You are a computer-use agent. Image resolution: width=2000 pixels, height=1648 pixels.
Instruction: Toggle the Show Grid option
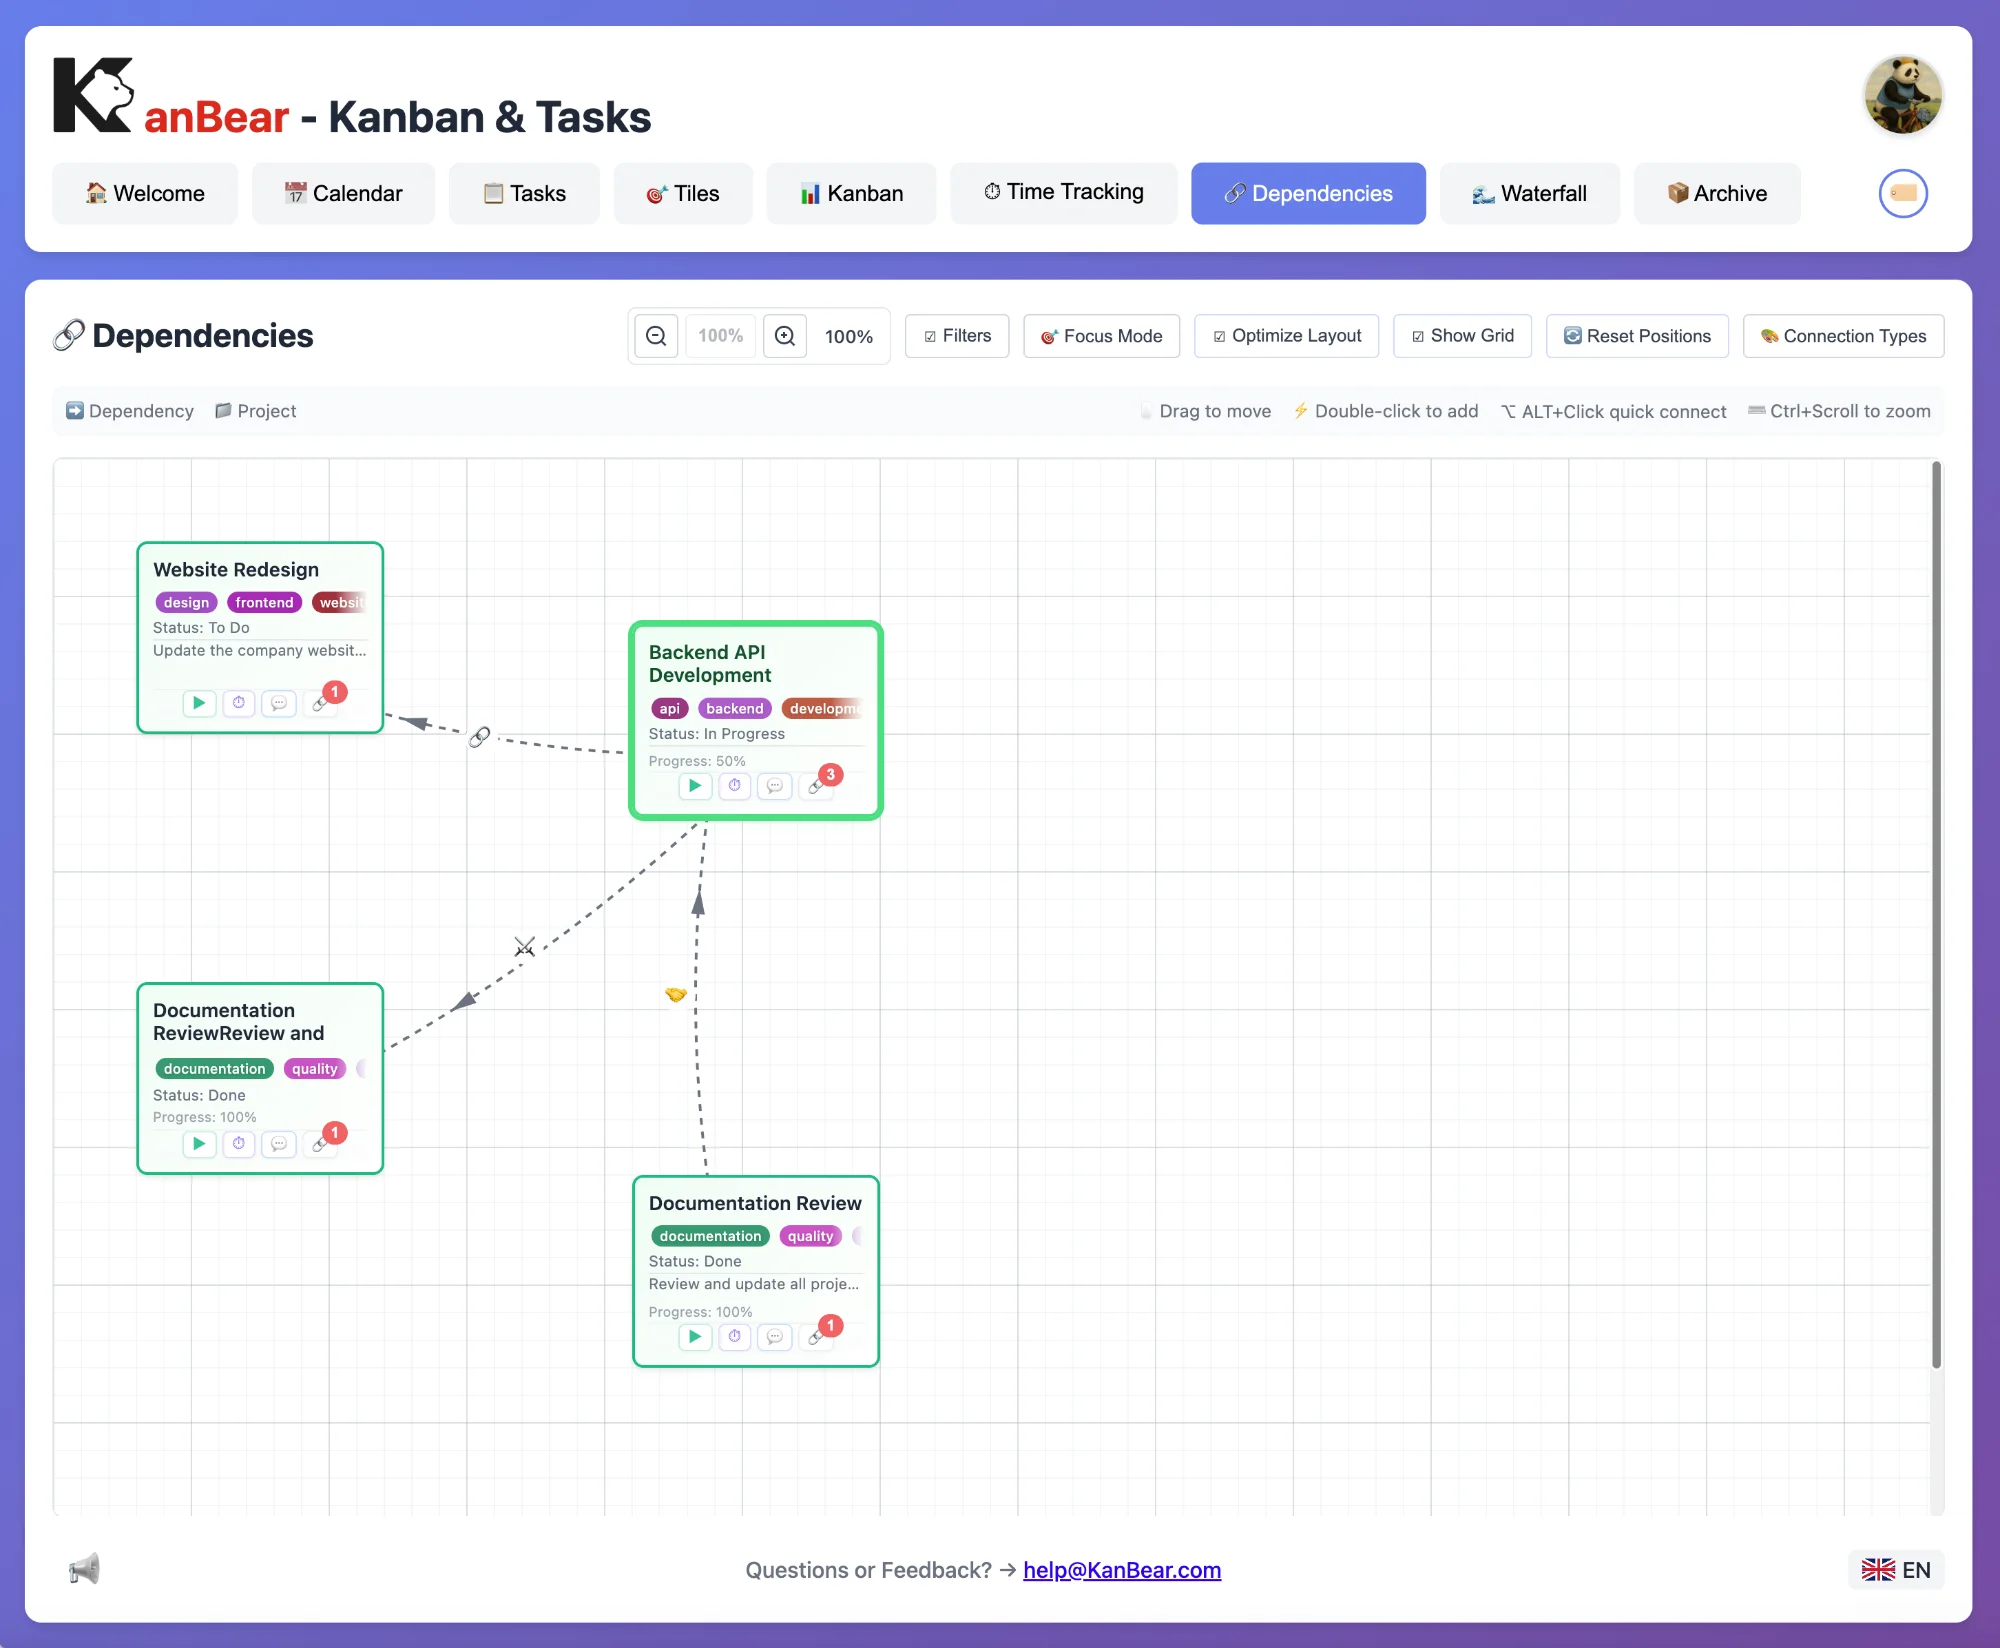coord(1462,336)
